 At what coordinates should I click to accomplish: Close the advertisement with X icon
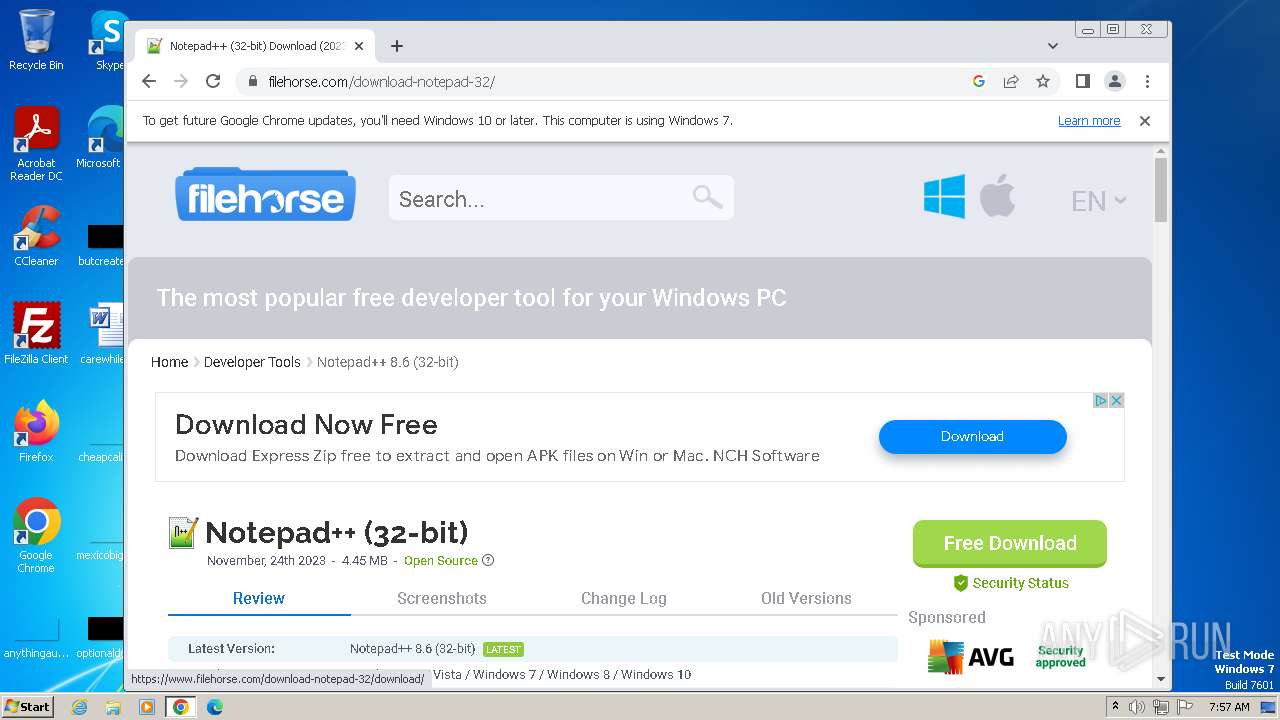click(x=1116, y=400)
